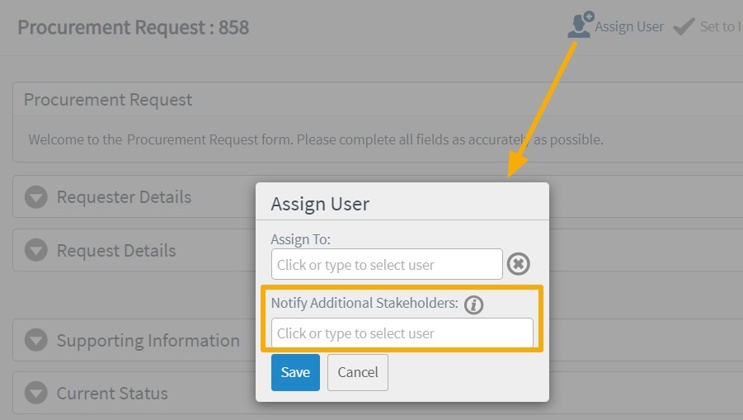Clear the Assign To field with X icon

518,264
